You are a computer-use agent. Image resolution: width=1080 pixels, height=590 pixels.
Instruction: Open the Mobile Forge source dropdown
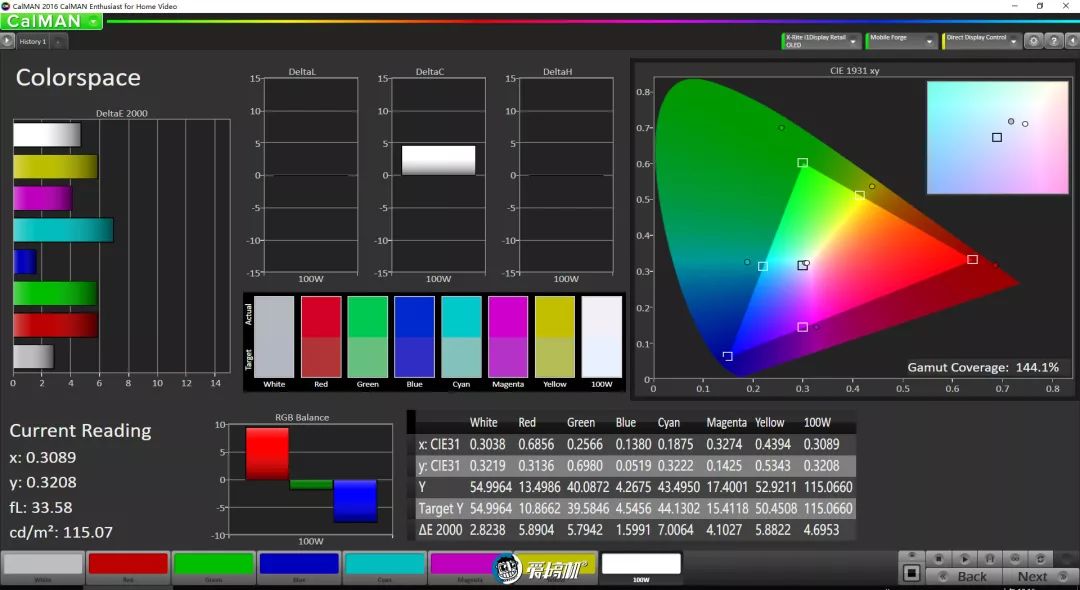931,41
